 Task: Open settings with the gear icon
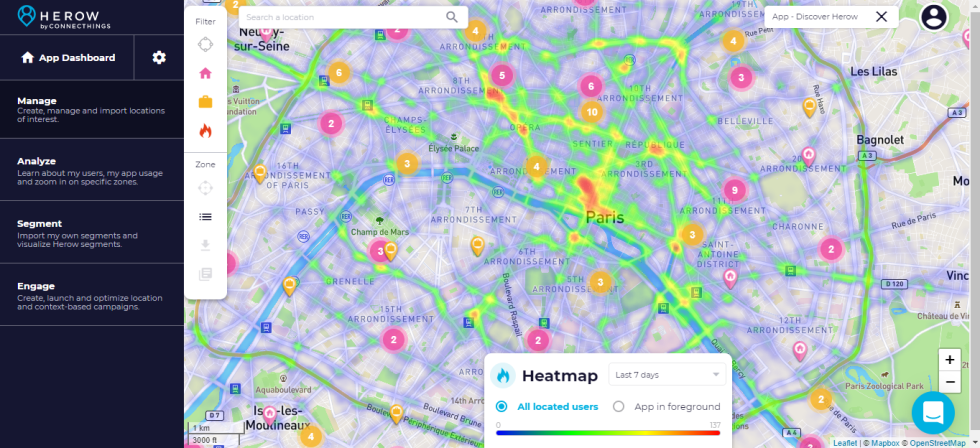(x=159, y=58)
